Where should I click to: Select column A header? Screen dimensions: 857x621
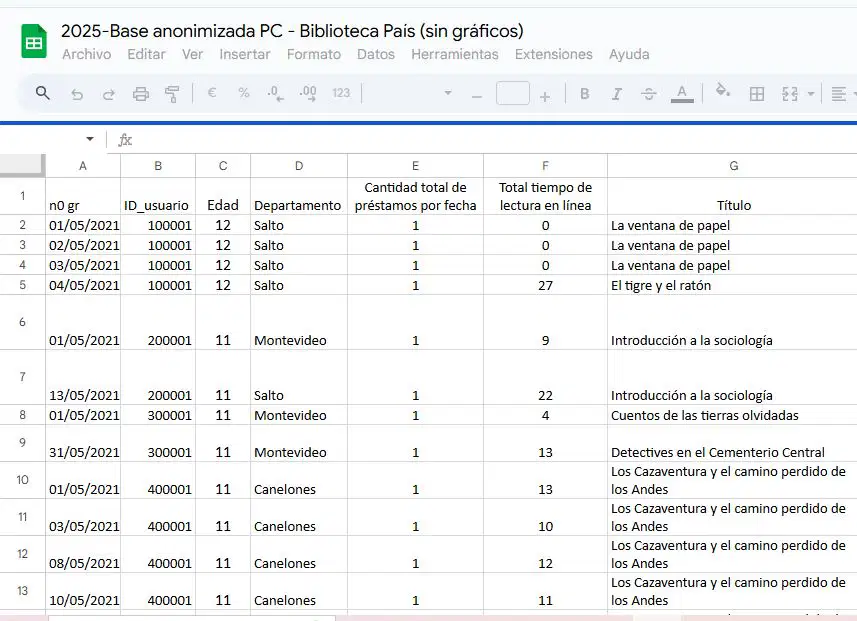(x=83, y=166)
